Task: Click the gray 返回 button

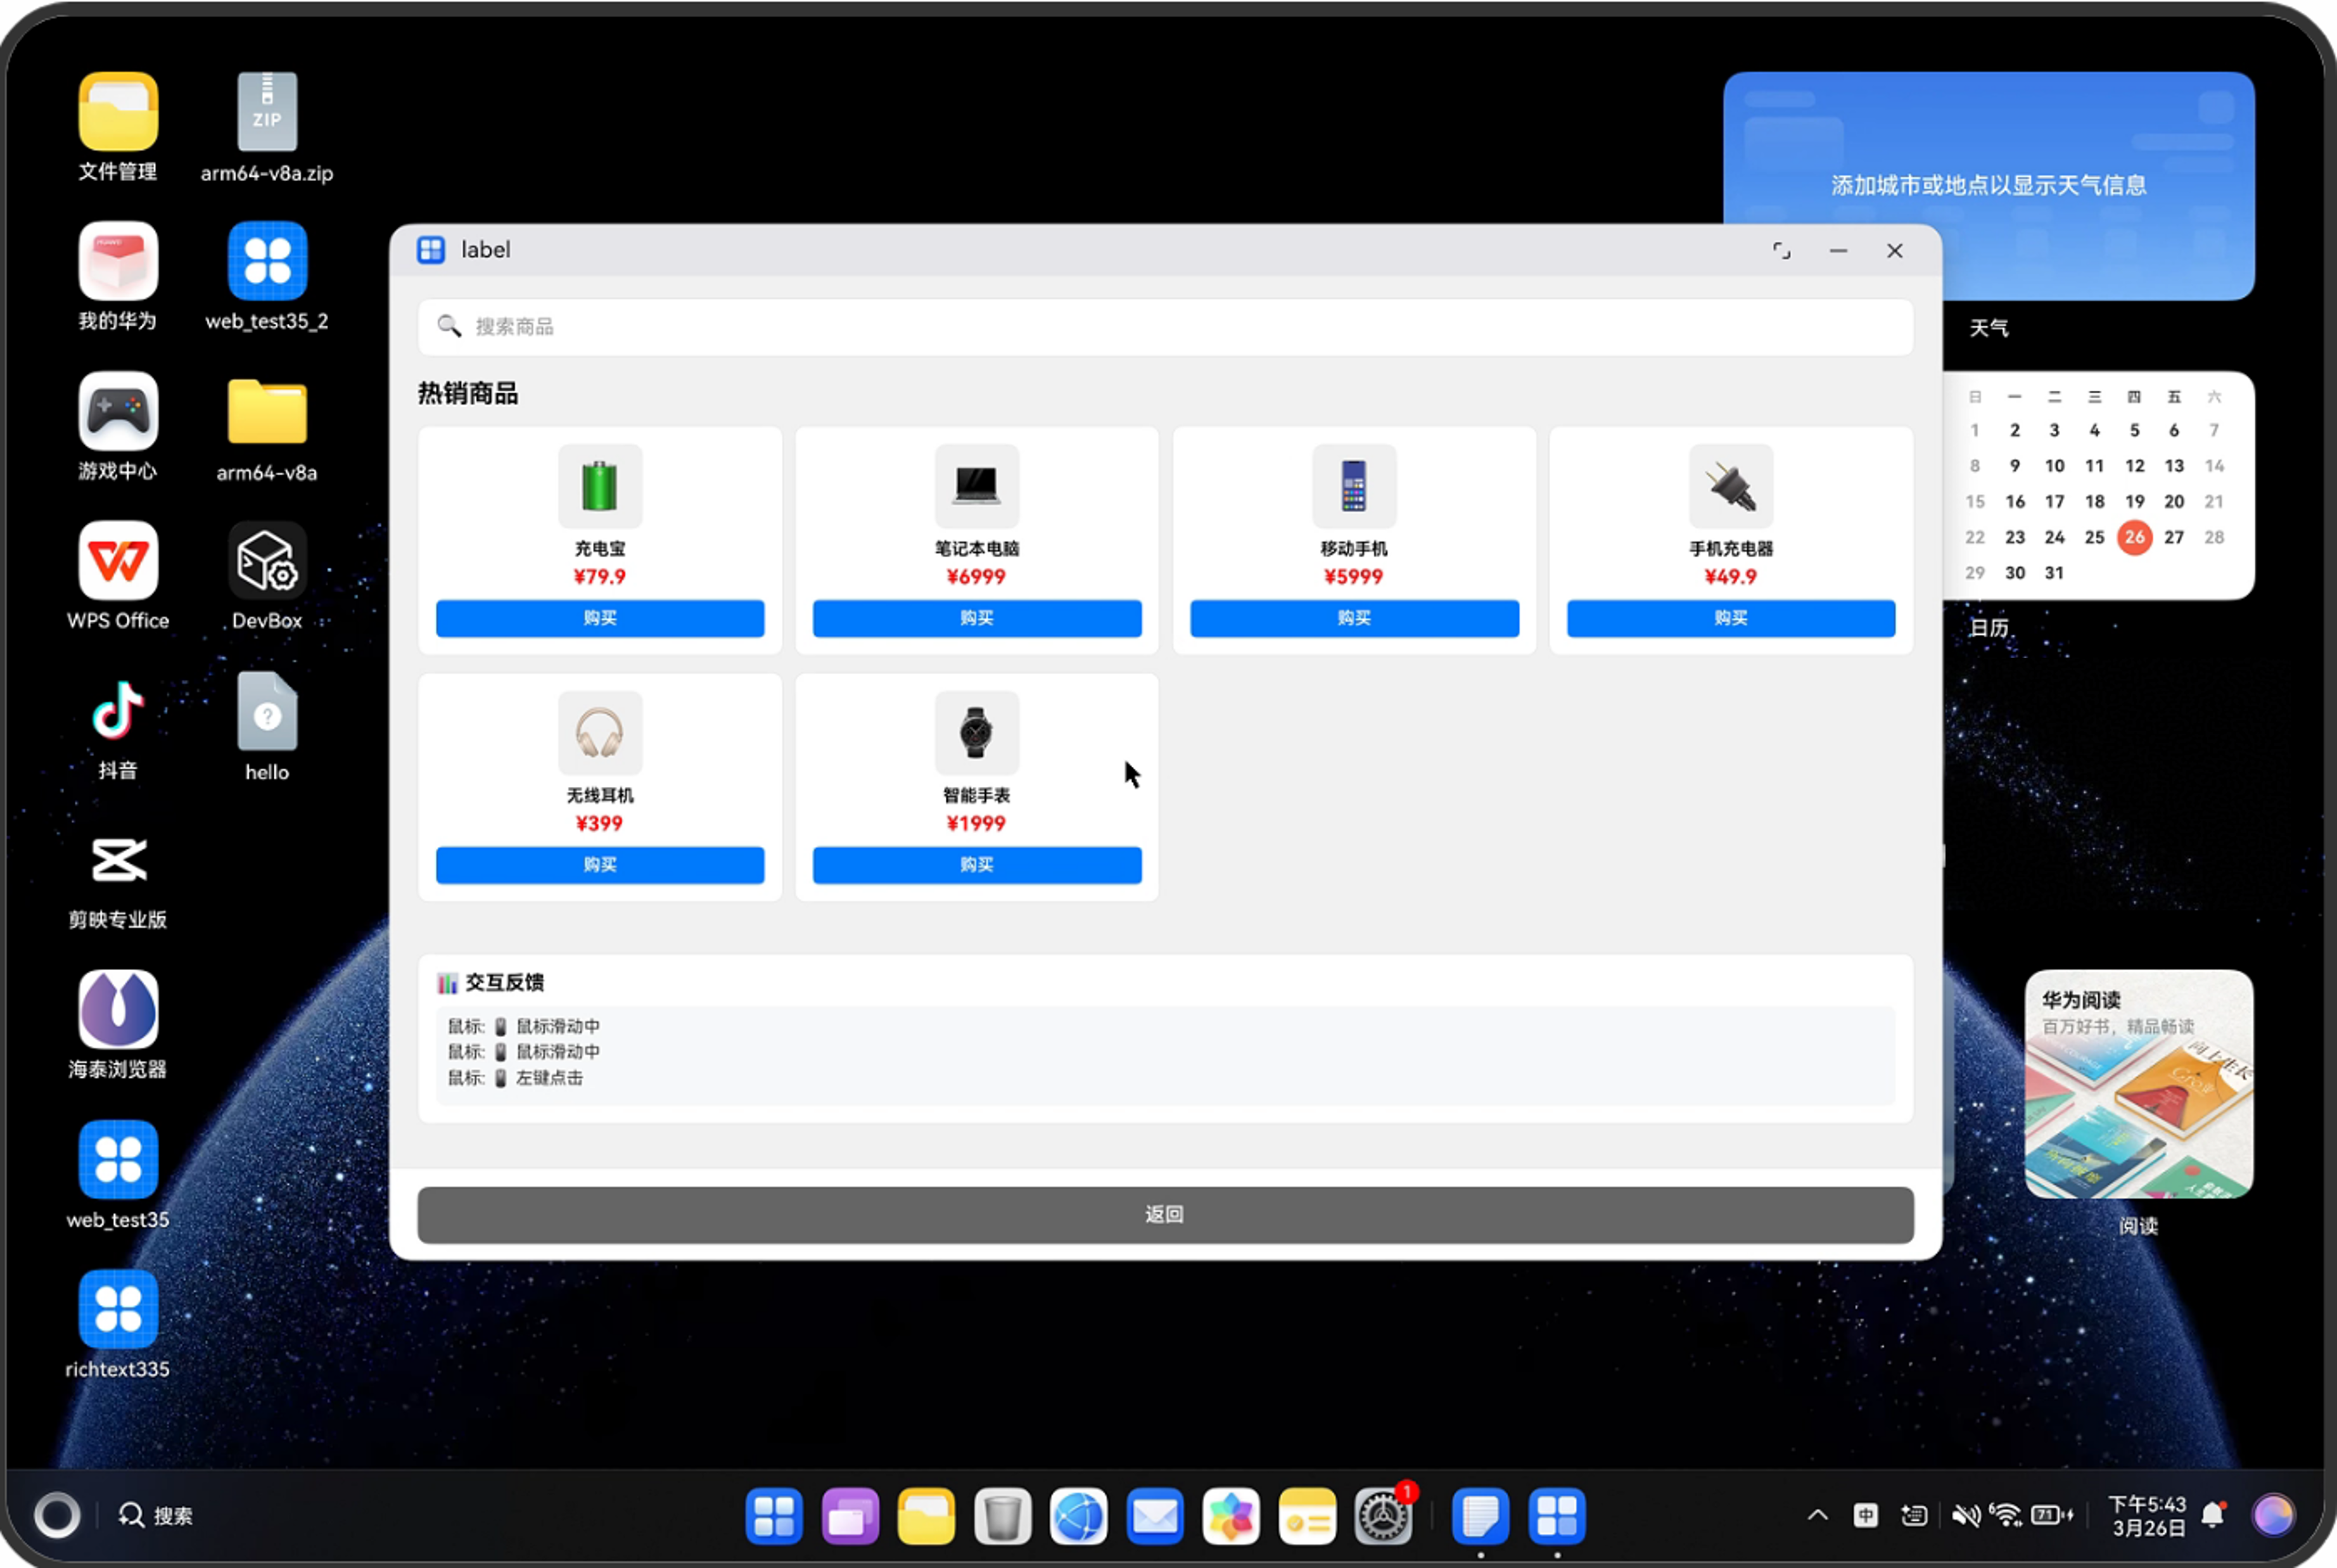Action: [x=1165, y=1215]
